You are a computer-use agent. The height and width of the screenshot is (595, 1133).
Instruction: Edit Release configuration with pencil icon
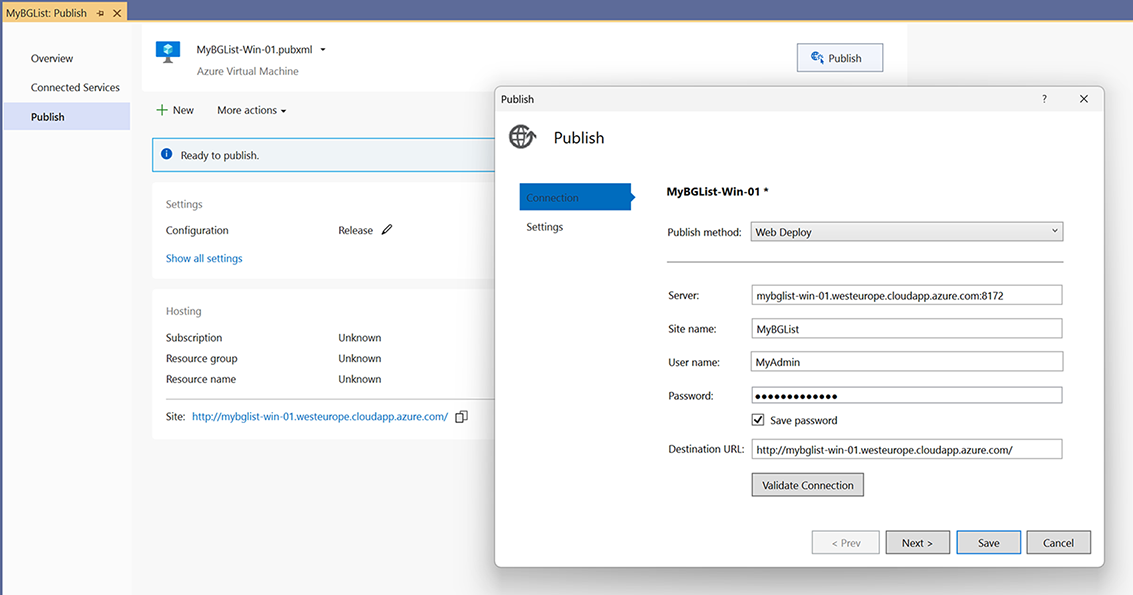click(x=387, y=230)
